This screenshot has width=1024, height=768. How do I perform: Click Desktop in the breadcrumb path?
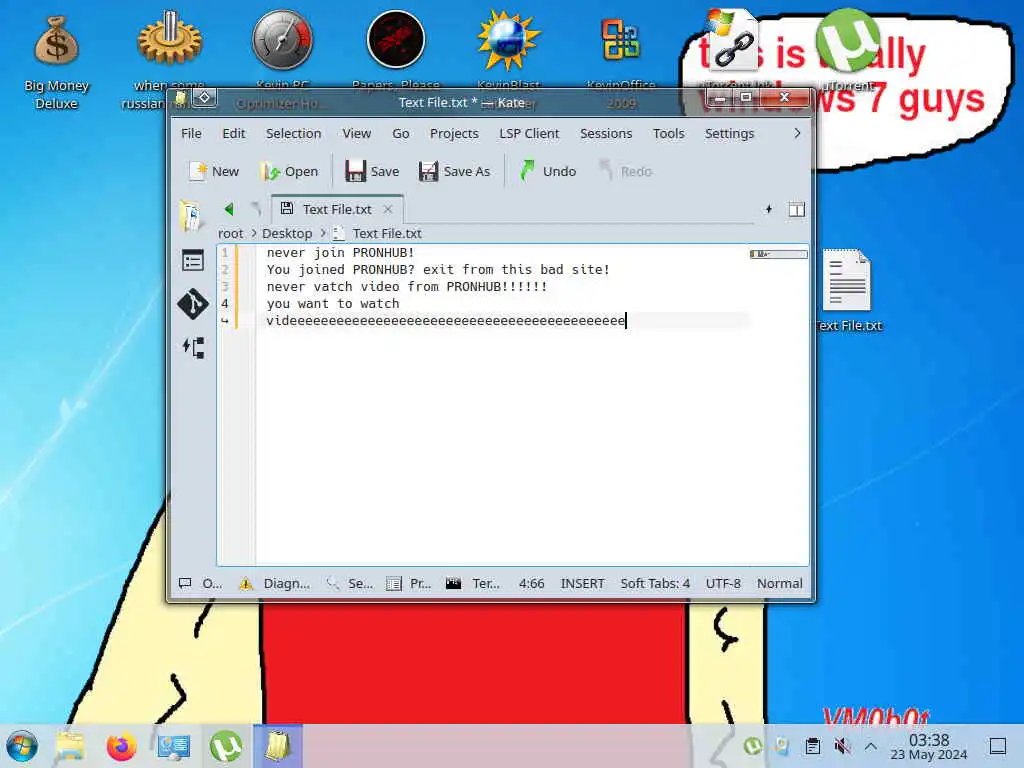287,233
